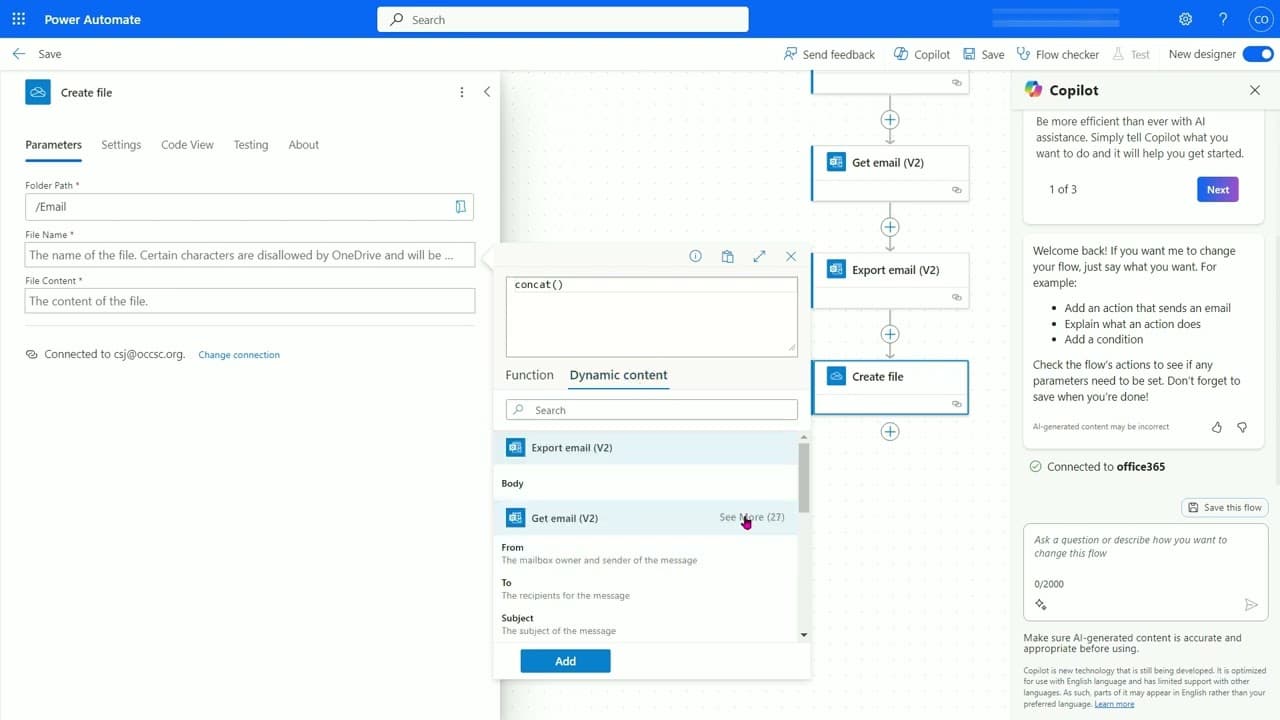Open the app launcher waffle icon
The width and height of the screenshot is (1280, 720).
tap(19, 19)
